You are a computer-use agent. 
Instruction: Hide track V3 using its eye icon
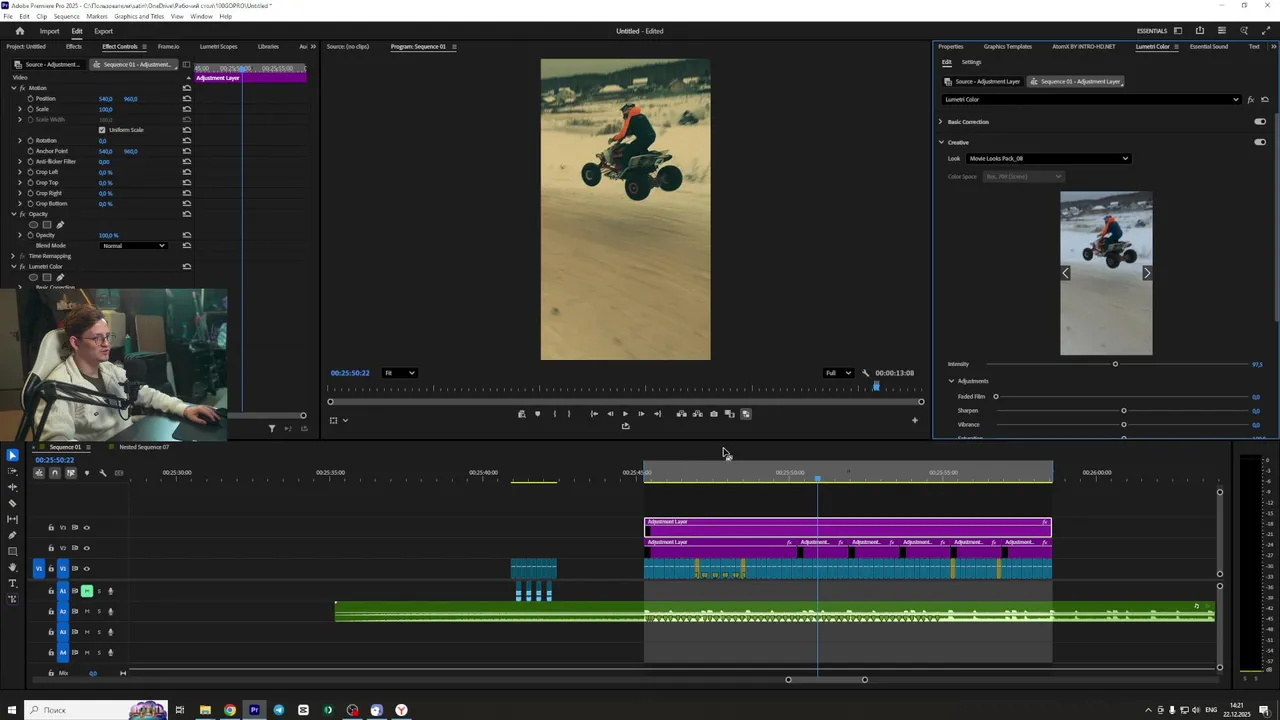(86, 528)
